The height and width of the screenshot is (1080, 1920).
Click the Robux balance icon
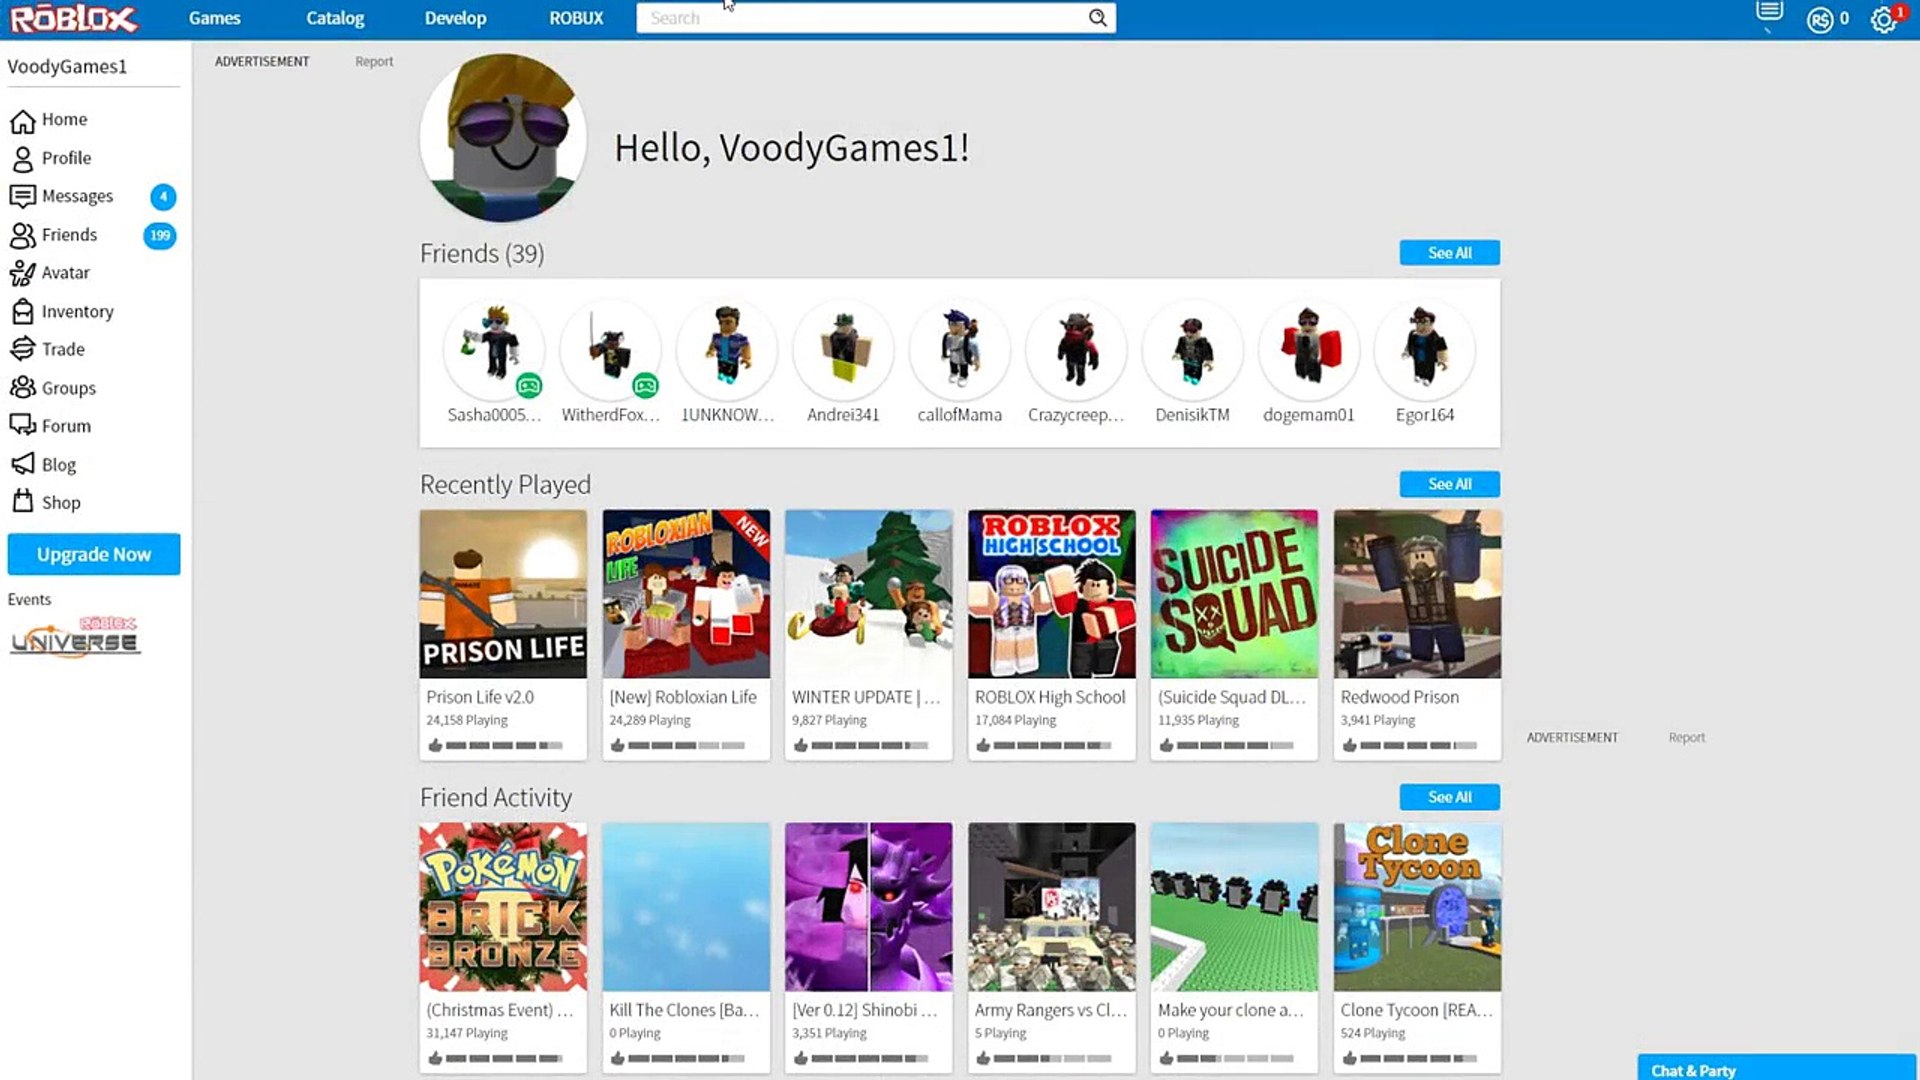(x=1819, y=19)
